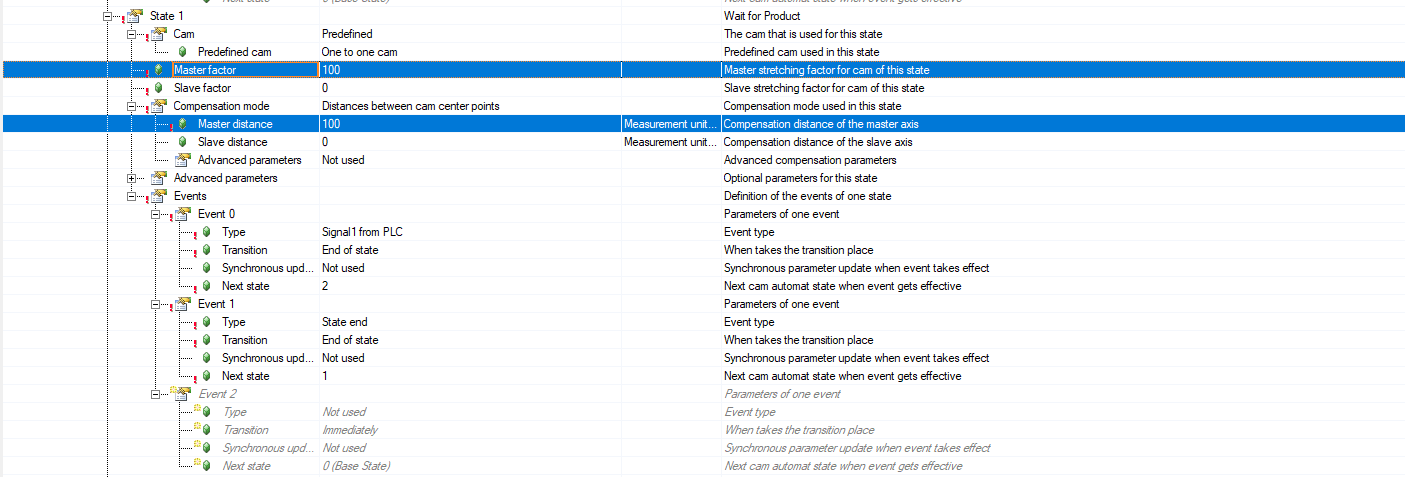
Task: Click the Event 0 group icon
Action: [182, 214]
